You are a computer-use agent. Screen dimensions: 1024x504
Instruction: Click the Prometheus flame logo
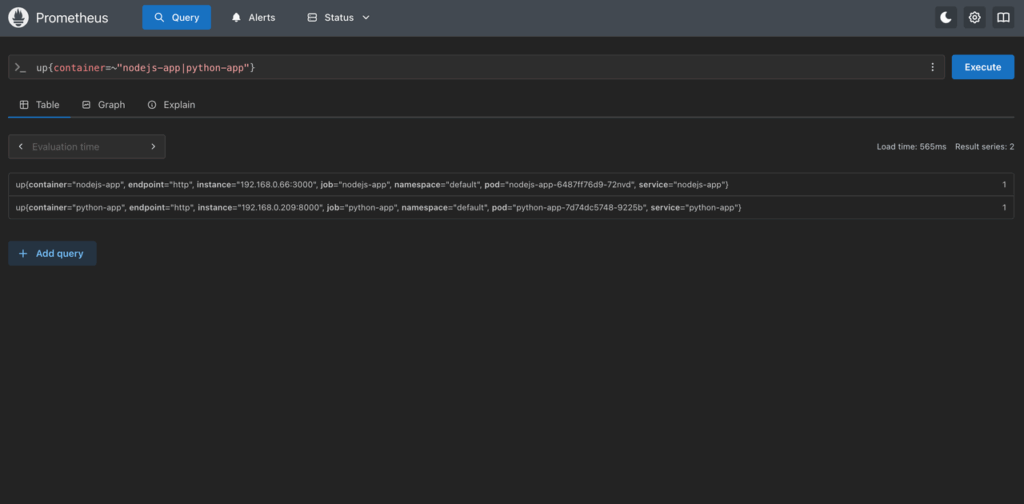[18, 18]
